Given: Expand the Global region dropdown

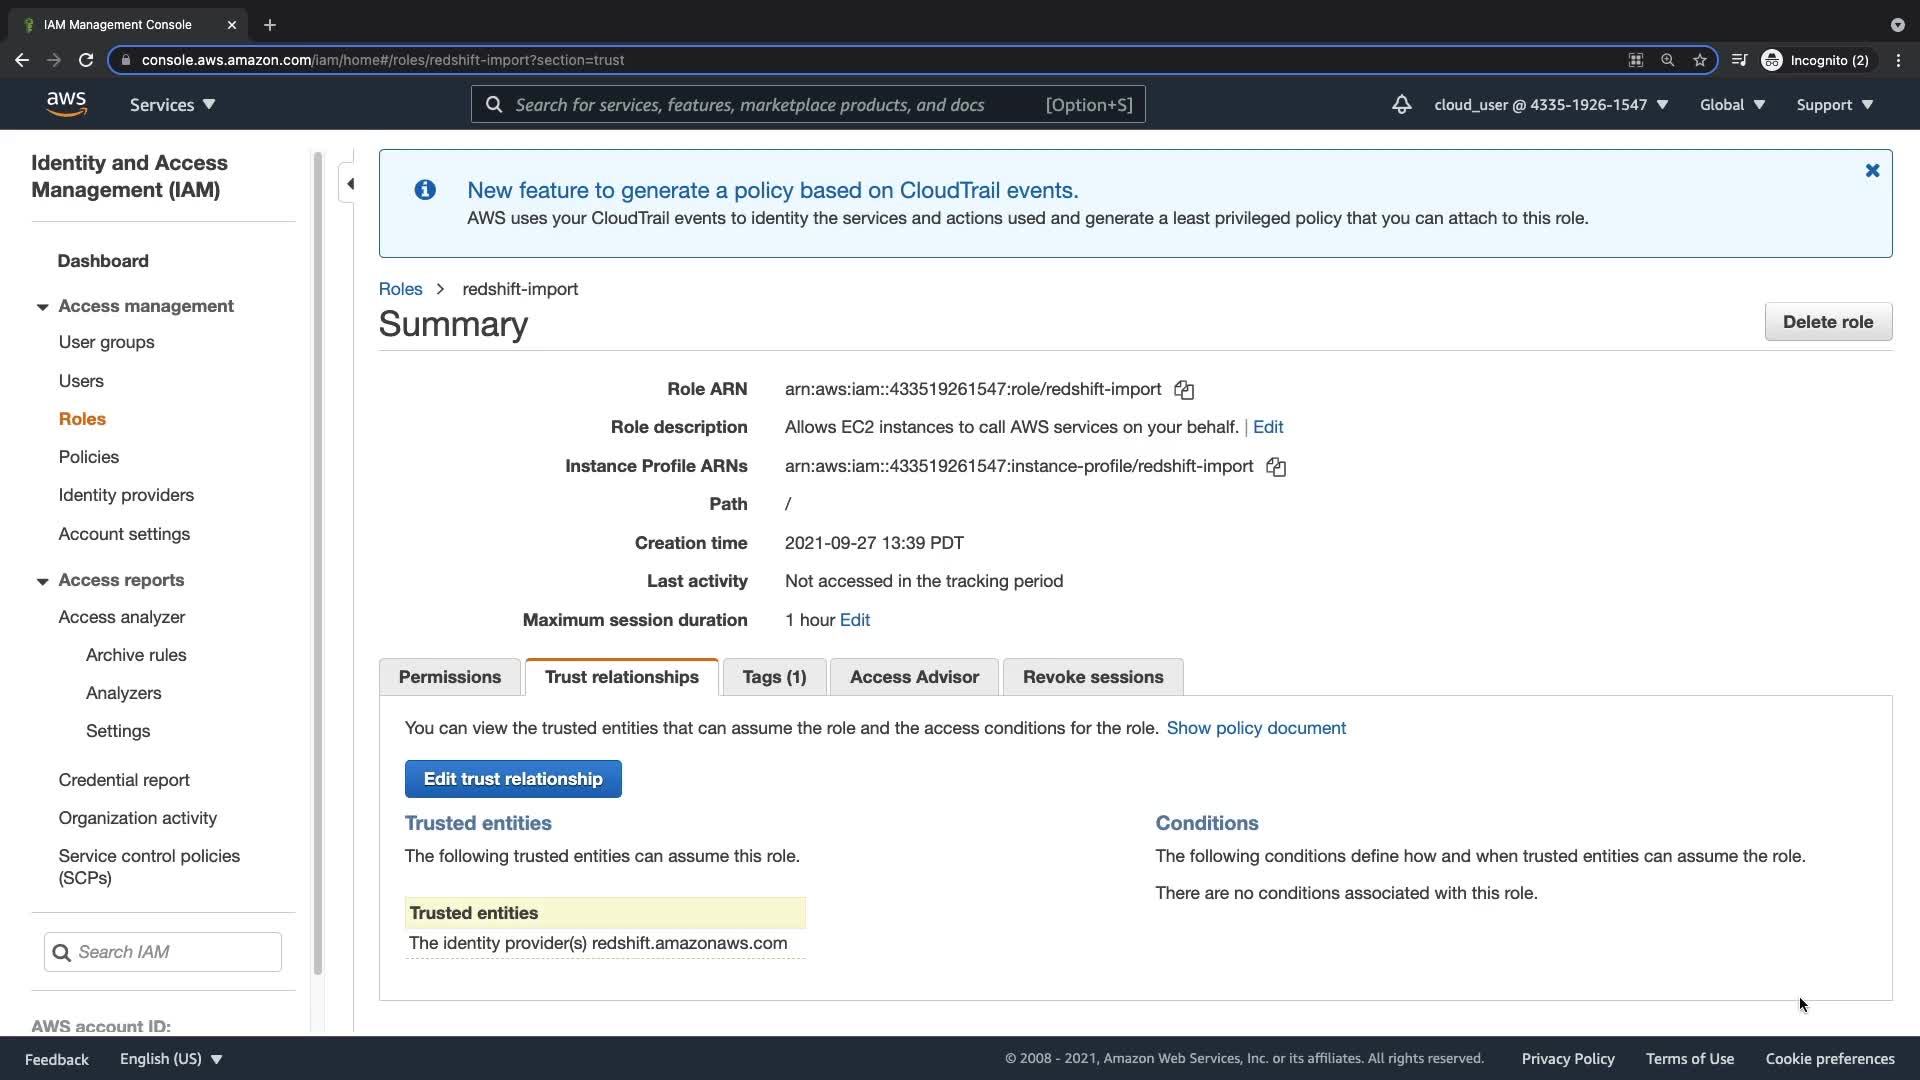Looking at the screenshot, I should 1732,105.
